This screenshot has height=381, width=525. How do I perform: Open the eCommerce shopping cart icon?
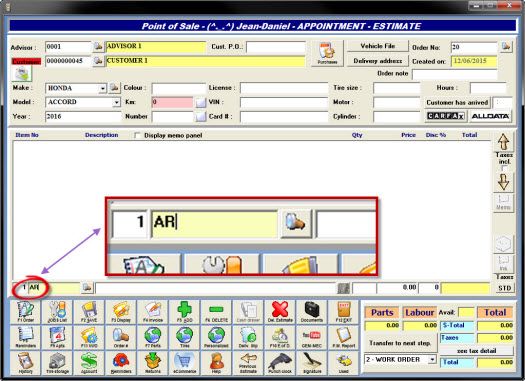(184, 363)
